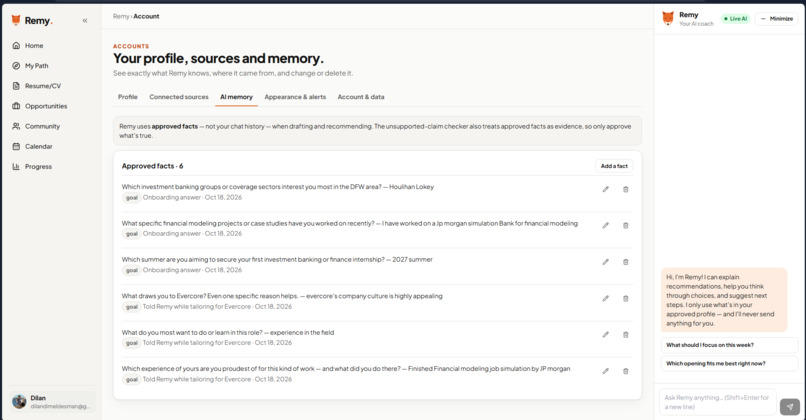806x420 pixels.
Task: Edit the Houlihan Lokey fact
Action: pyautogui.click(x=606, y=189)
